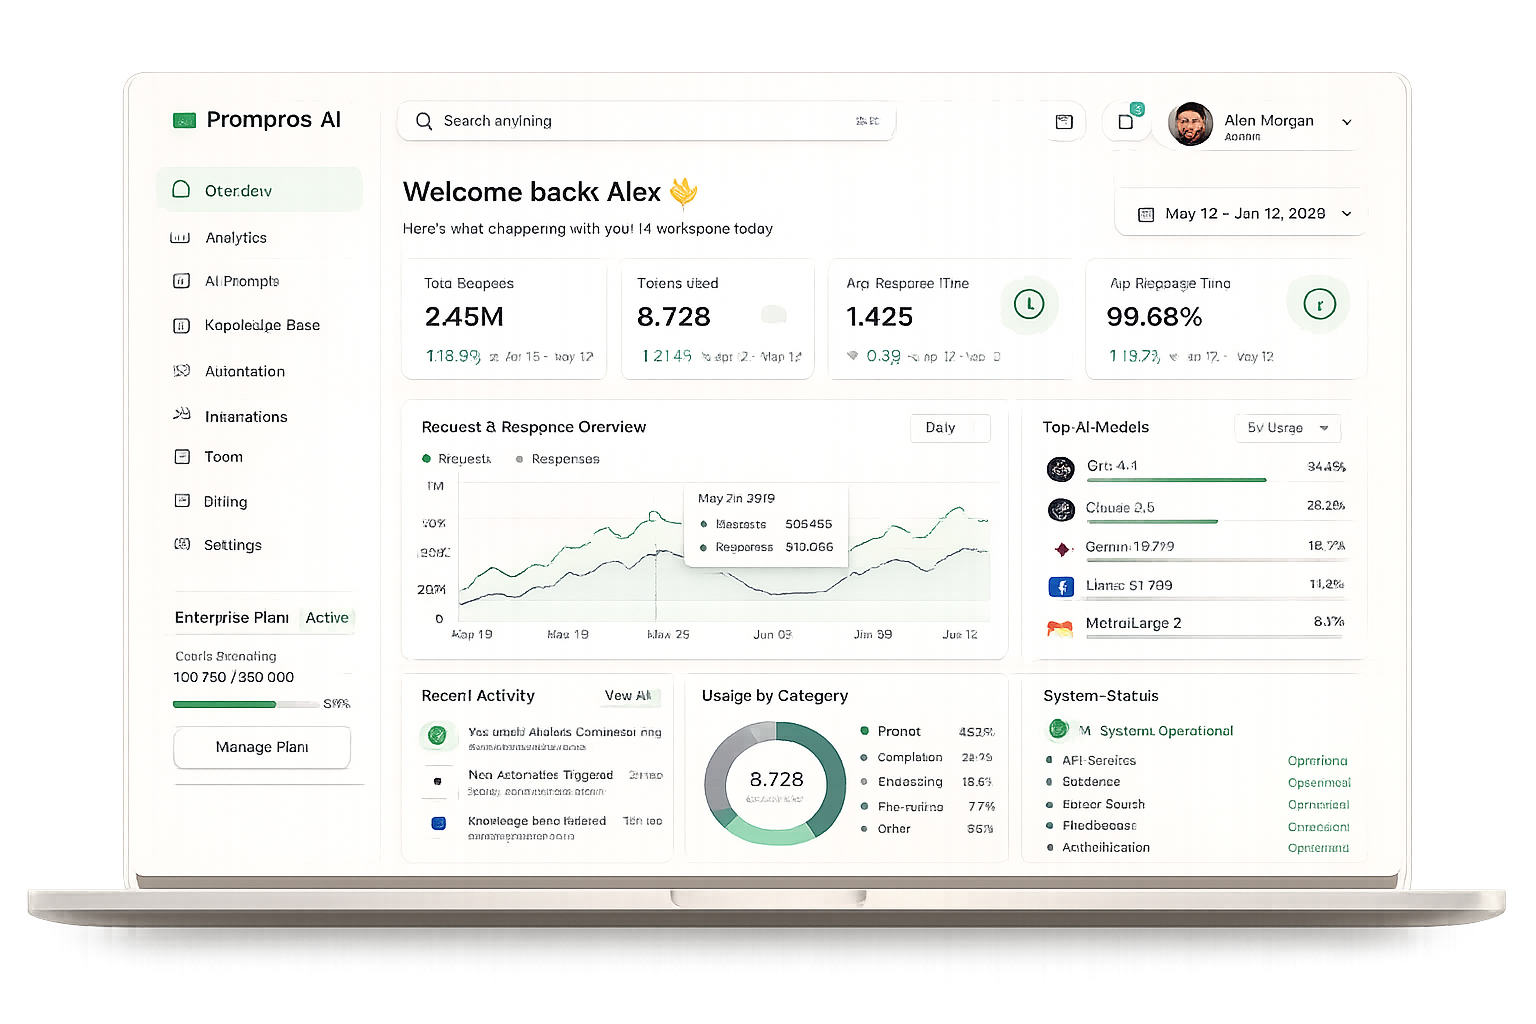Click the Auiontation sidebar icon

(182, 371)
